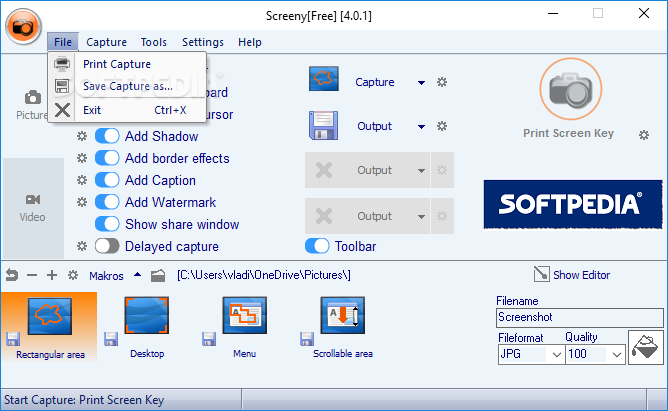Click the X icon beside Exit

[x=63, y=110]
